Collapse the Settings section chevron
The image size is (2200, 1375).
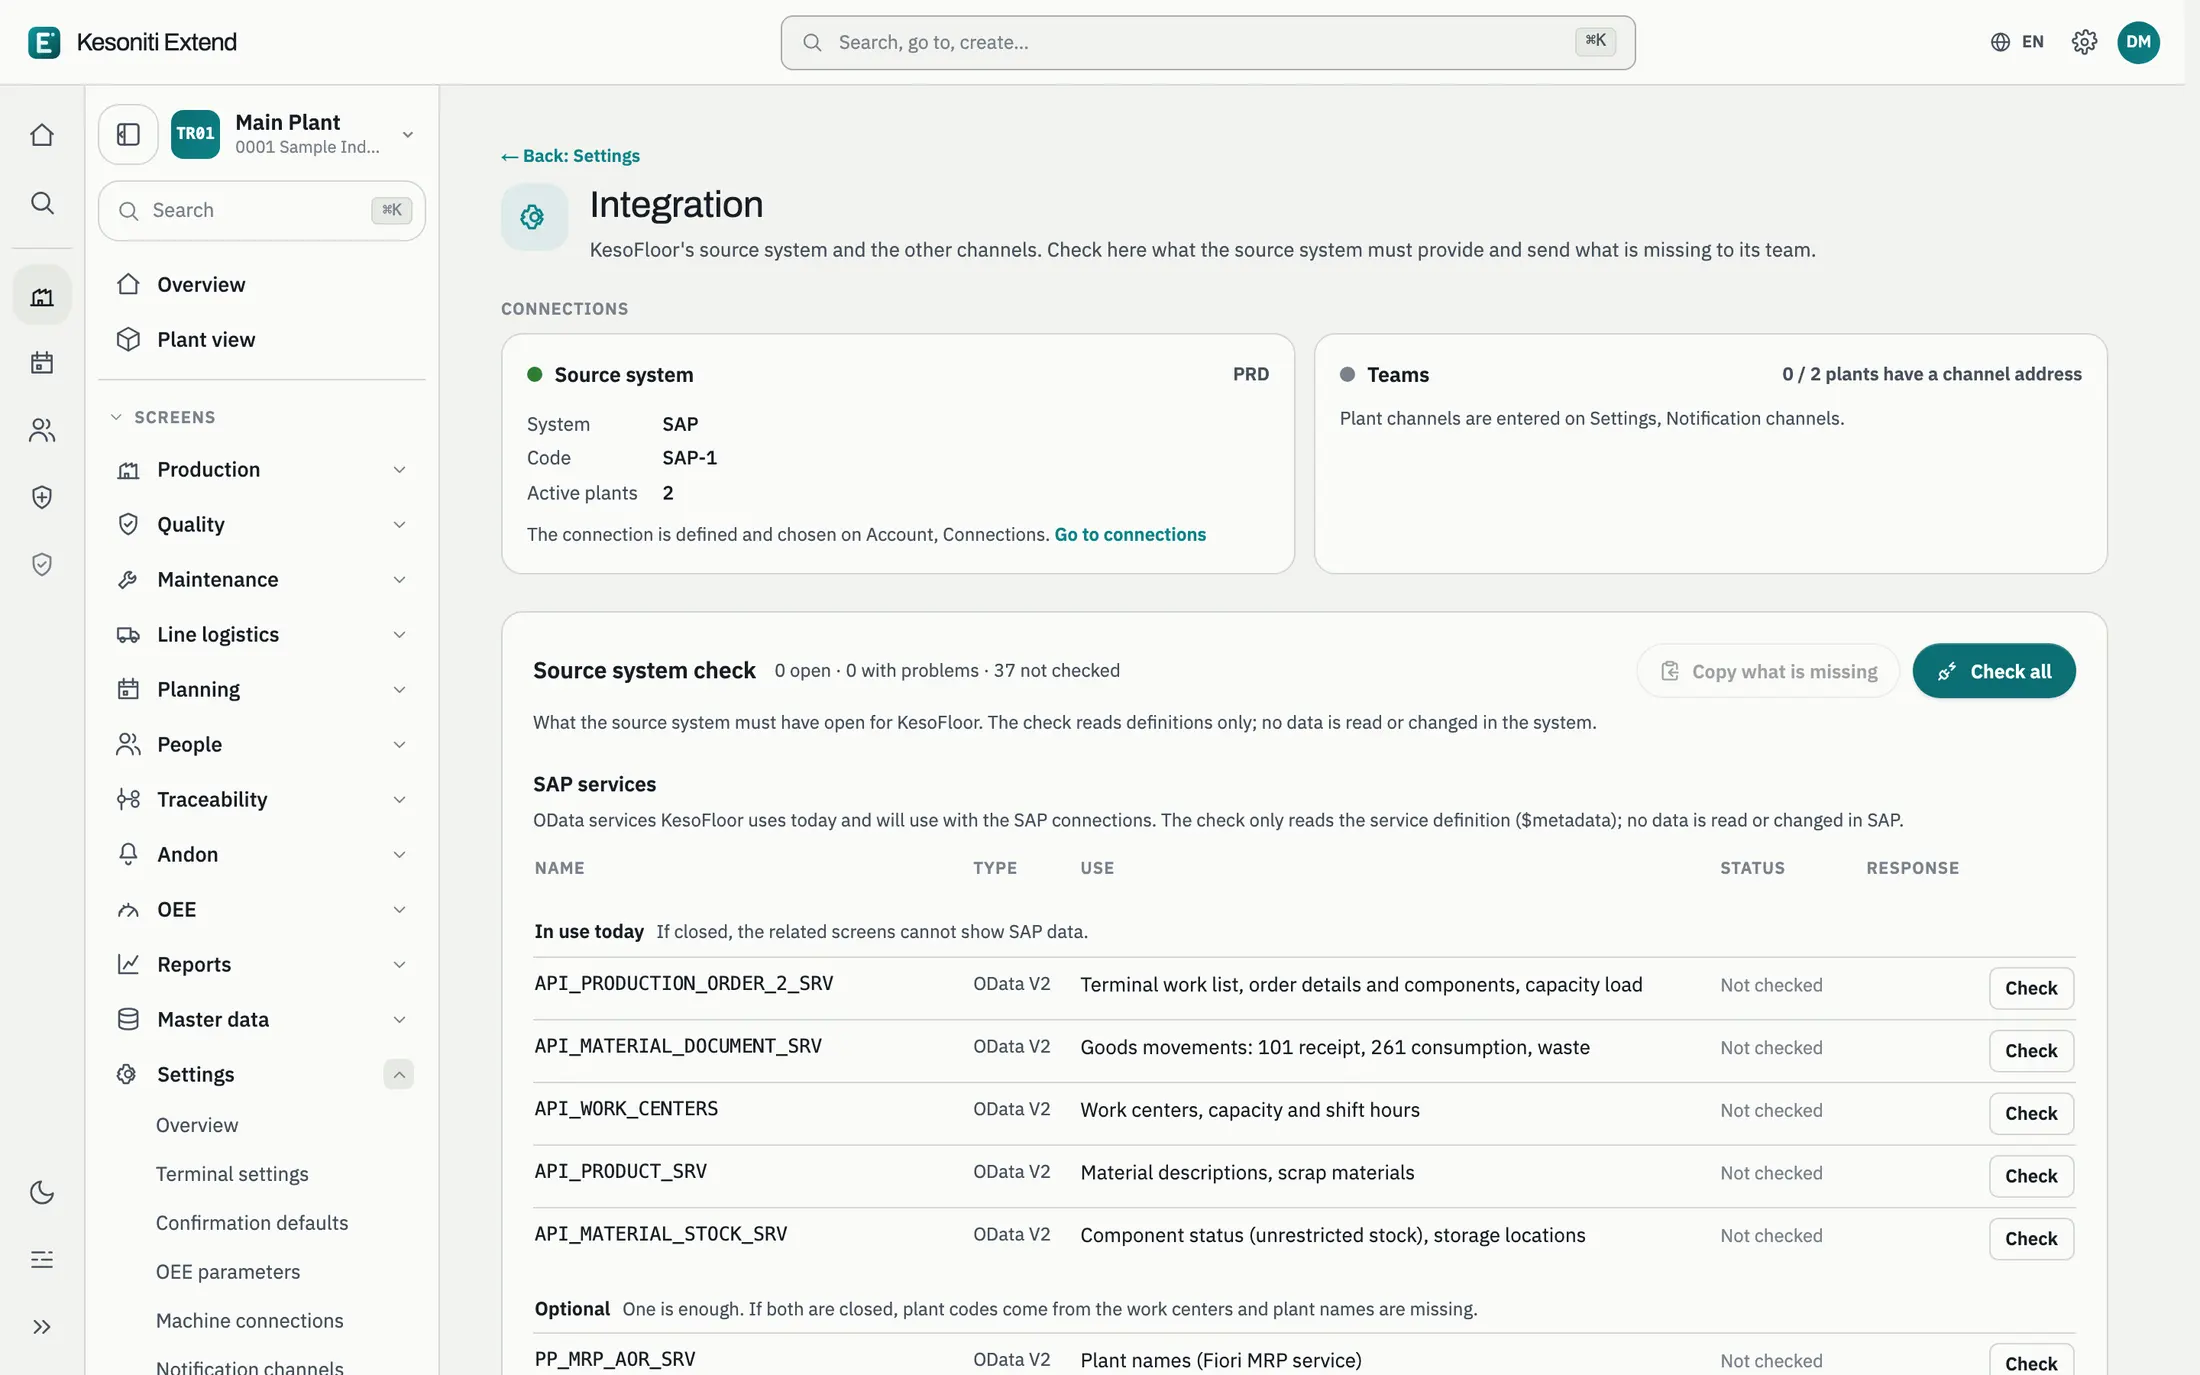tap(398, 1074)
